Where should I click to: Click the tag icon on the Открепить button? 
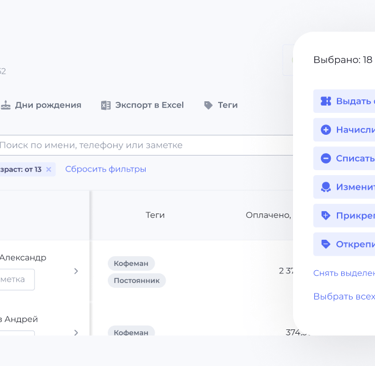click(x=326, y=244)
